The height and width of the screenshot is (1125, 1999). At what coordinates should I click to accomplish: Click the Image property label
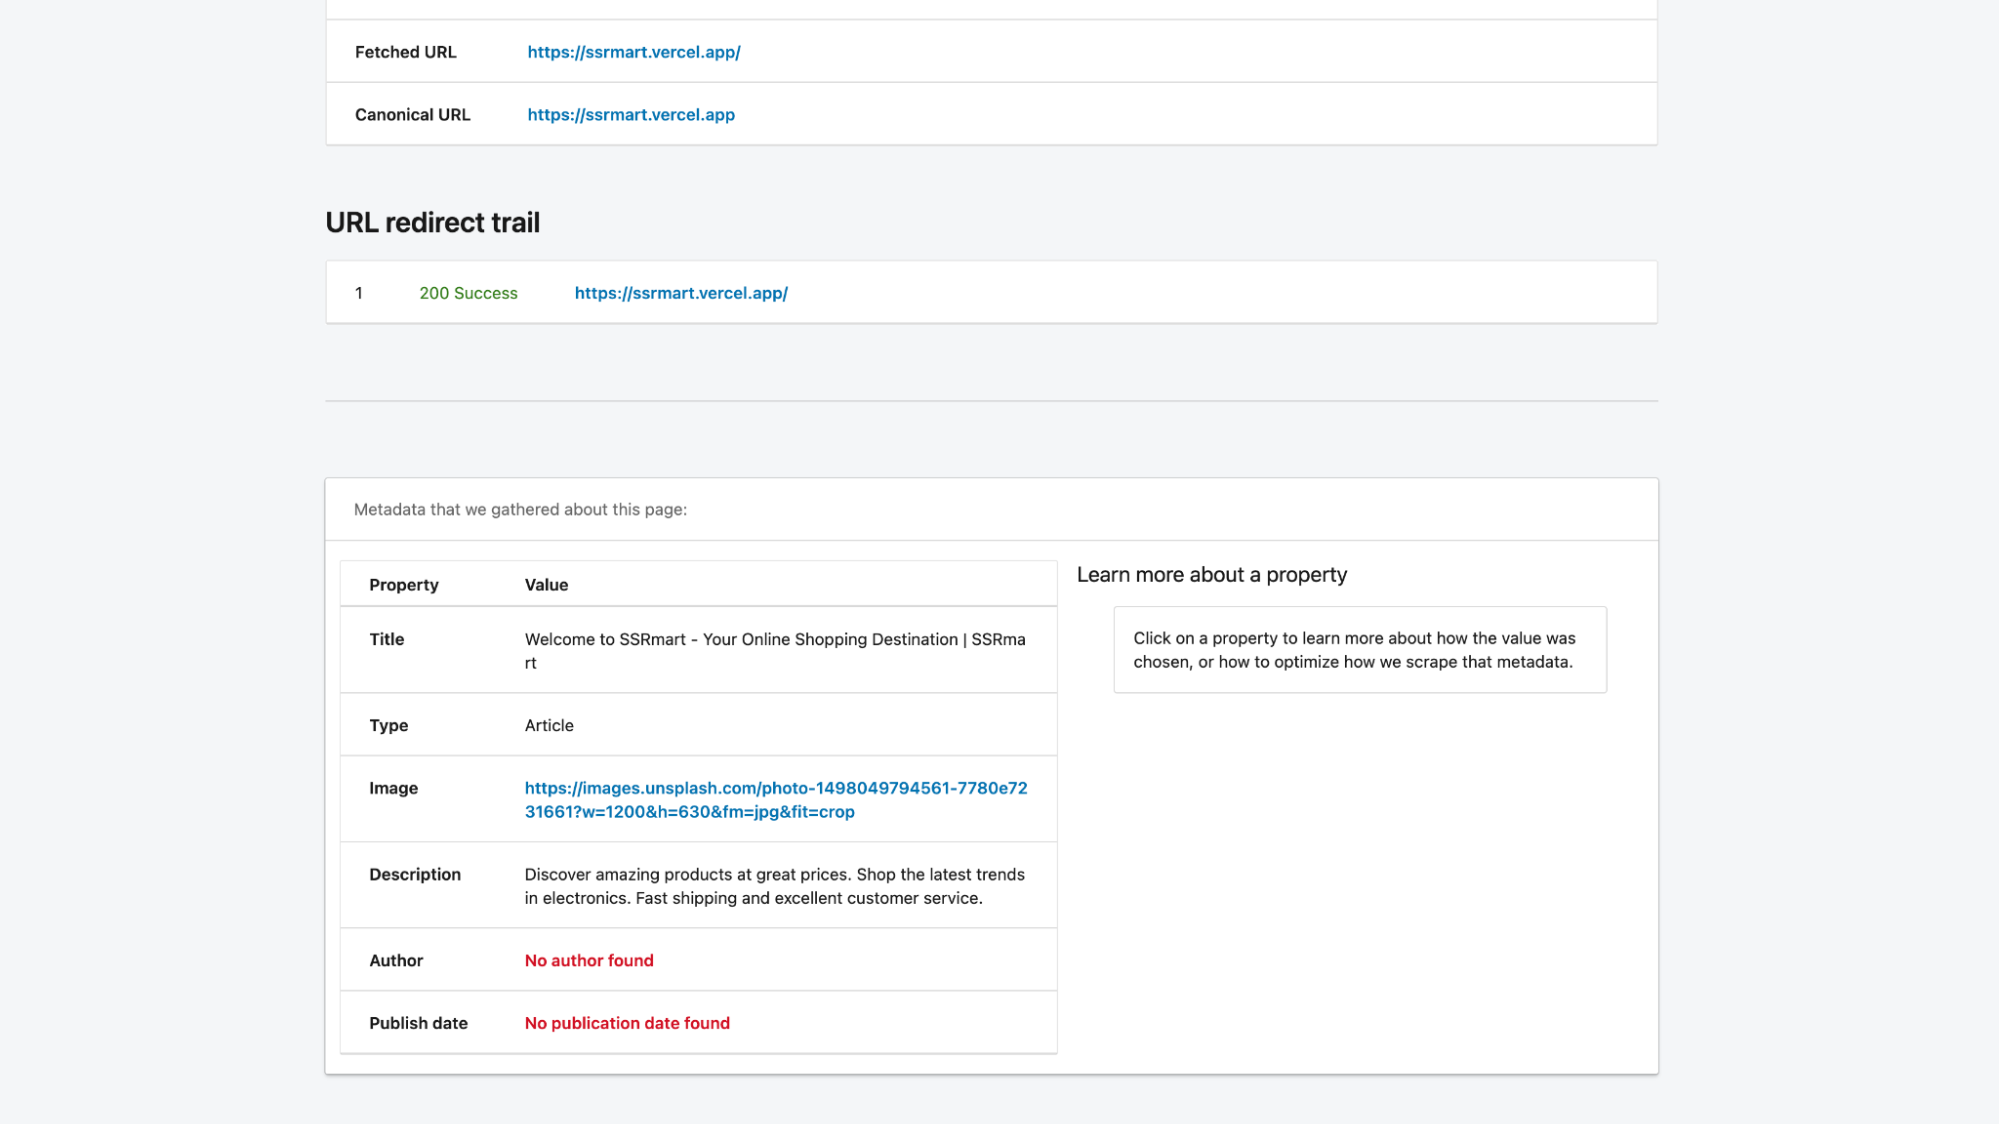coord(393,788)
